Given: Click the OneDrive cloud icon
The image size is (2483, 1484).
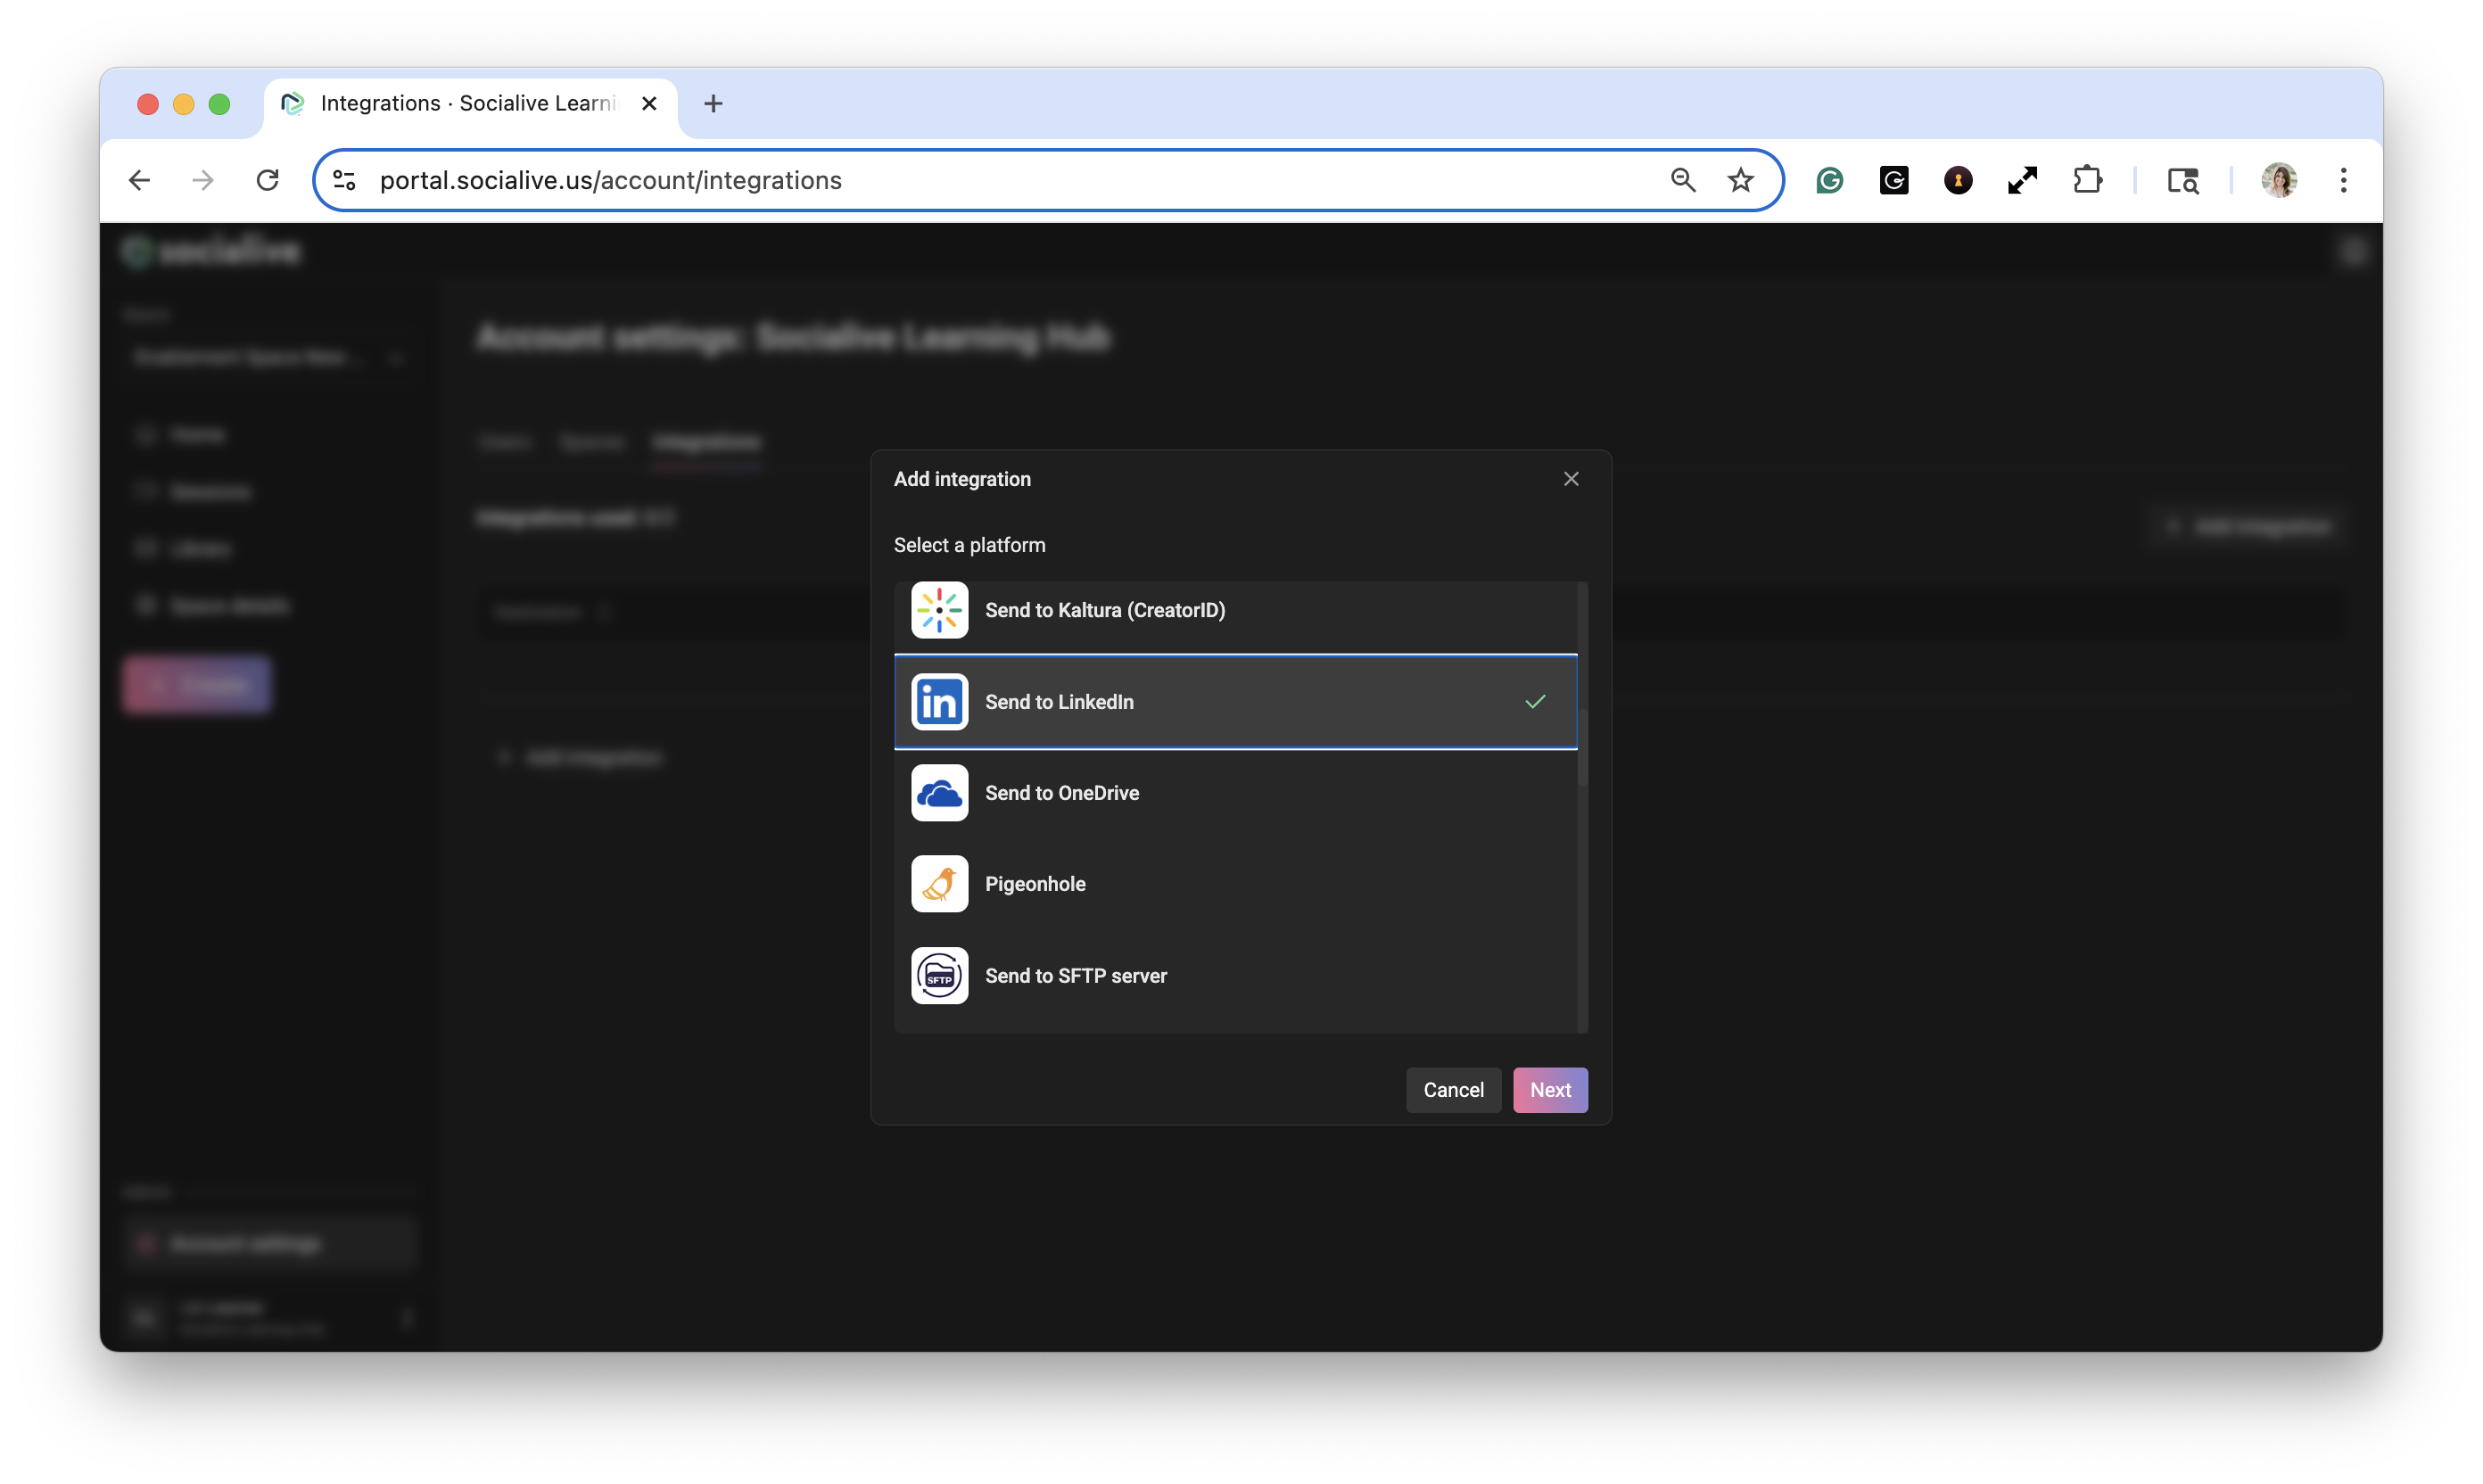Looking at the screenshot, I should click(x=939, y=793).
